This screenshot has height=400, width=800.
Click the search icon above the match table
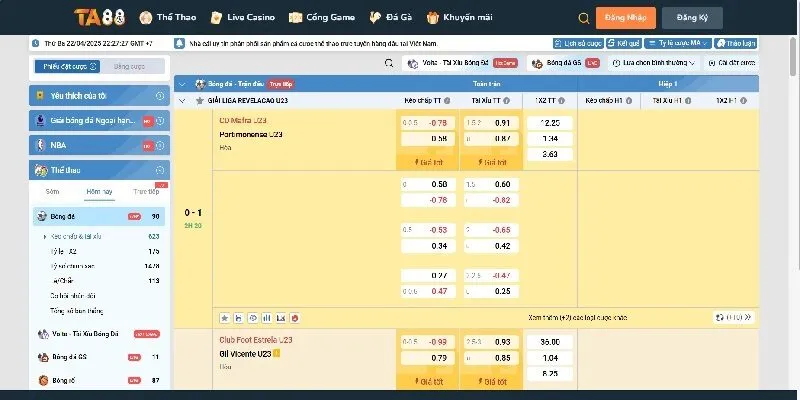[389, 62]
